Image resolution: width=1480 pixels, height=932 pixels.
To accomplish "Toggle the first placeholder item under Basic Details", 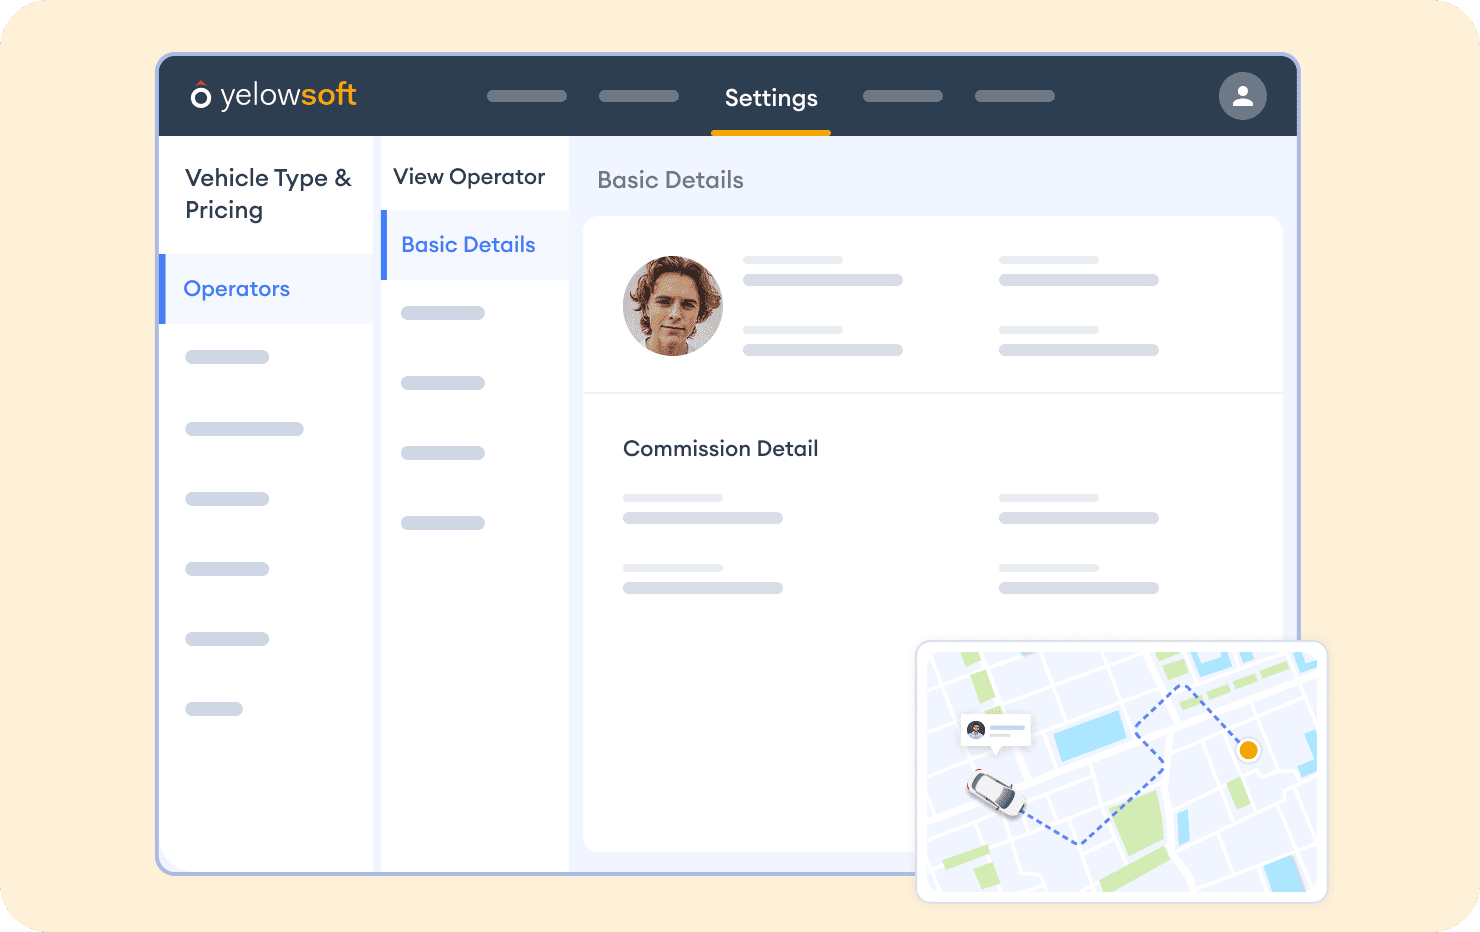I will click(x=442, y=312).
